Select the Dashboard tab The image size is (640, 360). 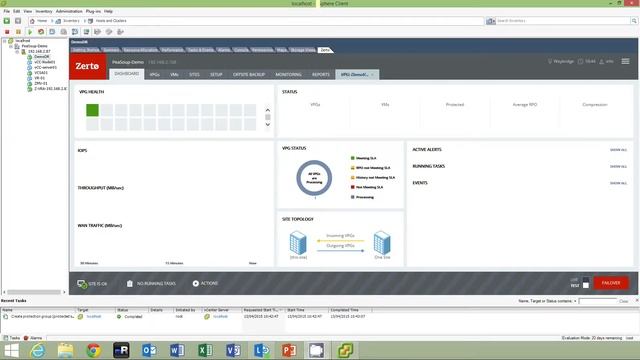(127, 74)
